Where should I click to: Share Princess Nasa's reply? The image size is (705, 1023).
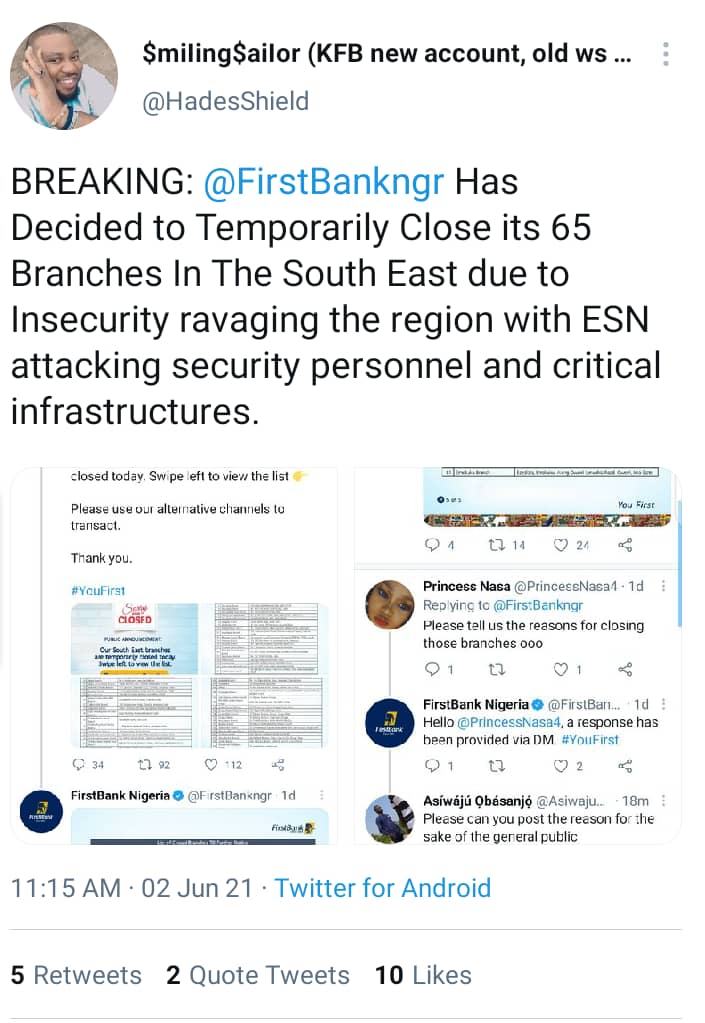[625, 669]
